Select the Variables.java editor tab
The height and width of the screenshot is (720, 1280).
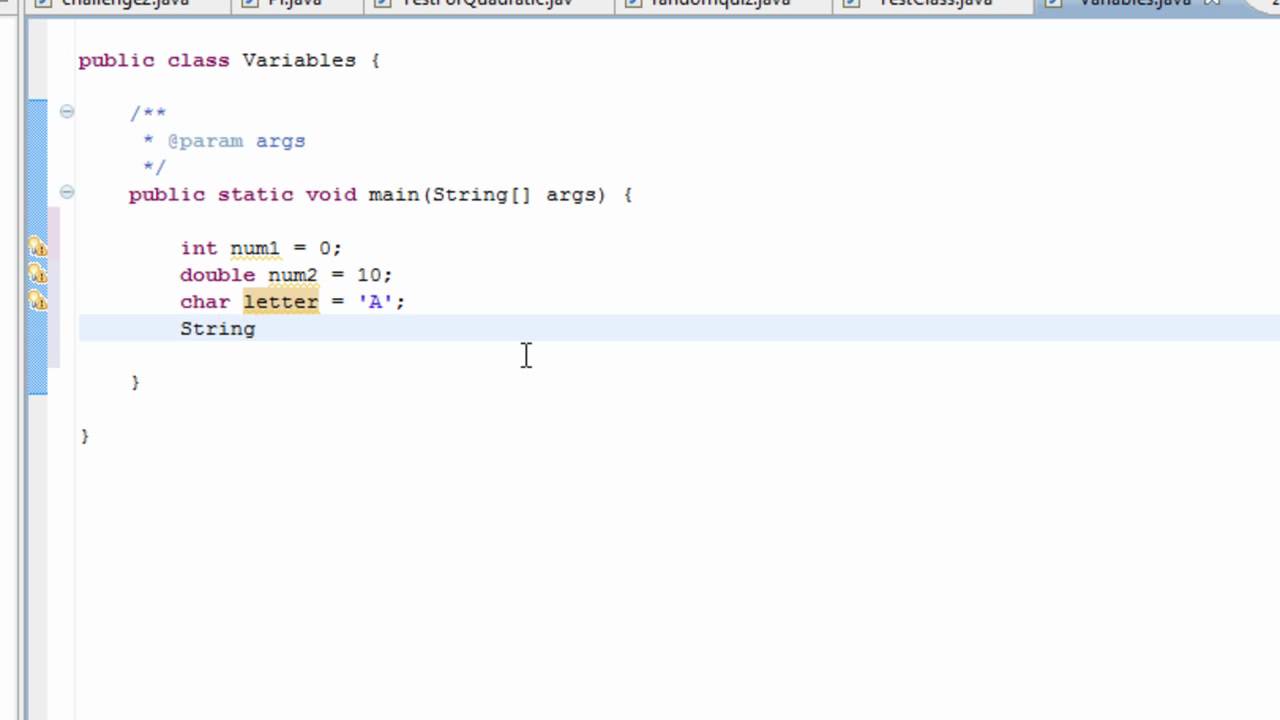point(1135,5)
